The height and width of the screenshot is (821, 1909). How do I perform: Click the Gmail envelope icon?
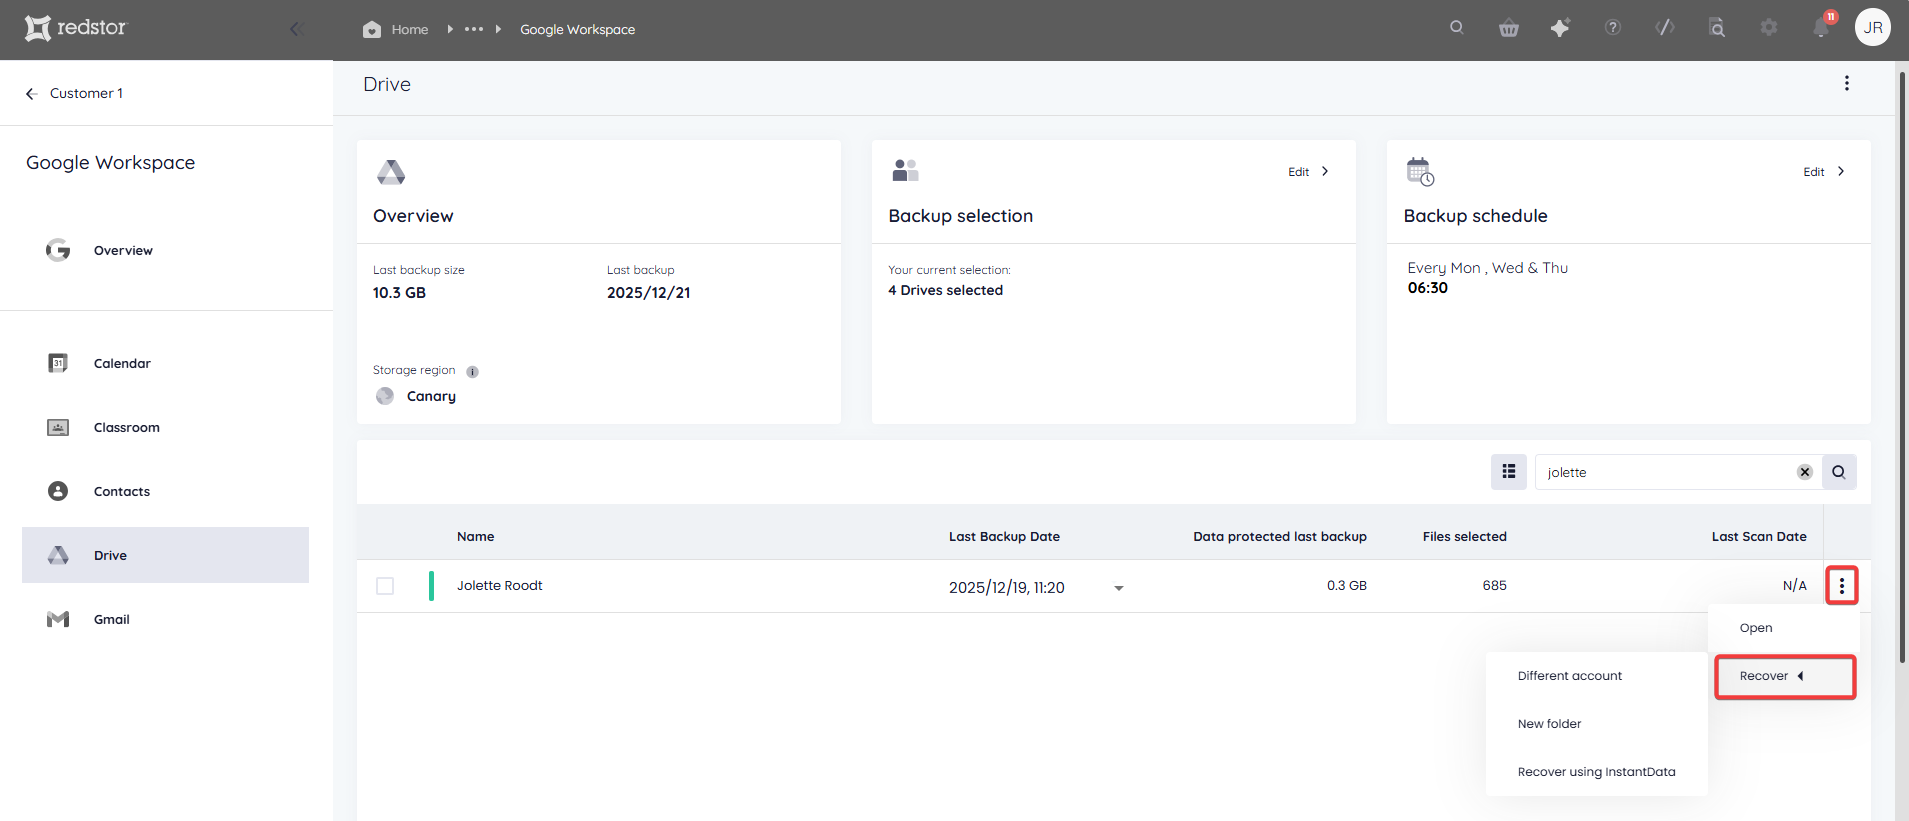pyautogui.click(x=58, y=619)
